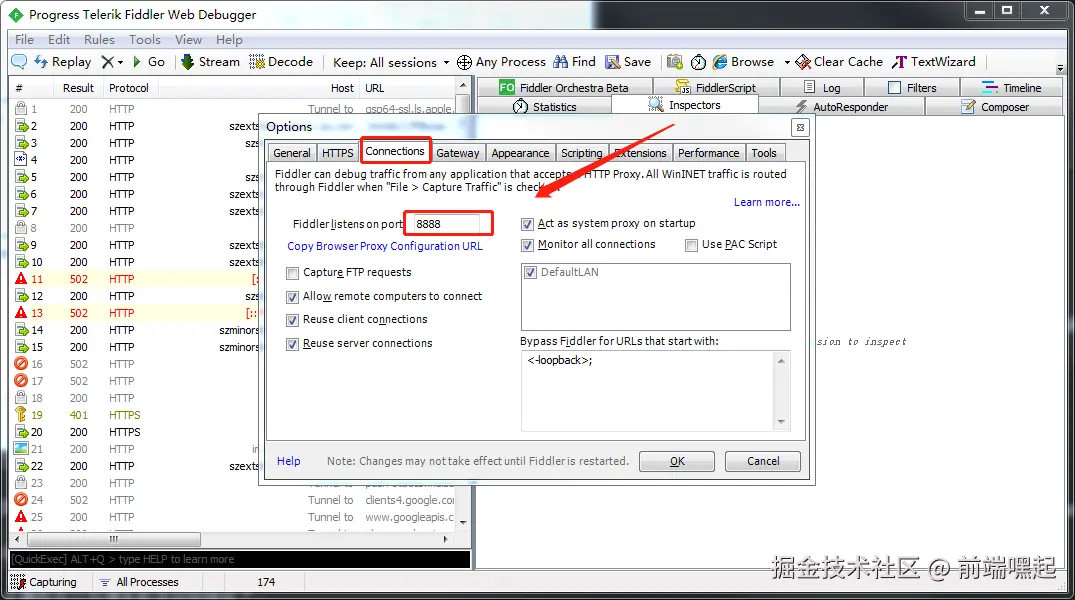1075x600 pixels.
Task: Toggle Allow remote computers to connect
Action: coord(293,297)
